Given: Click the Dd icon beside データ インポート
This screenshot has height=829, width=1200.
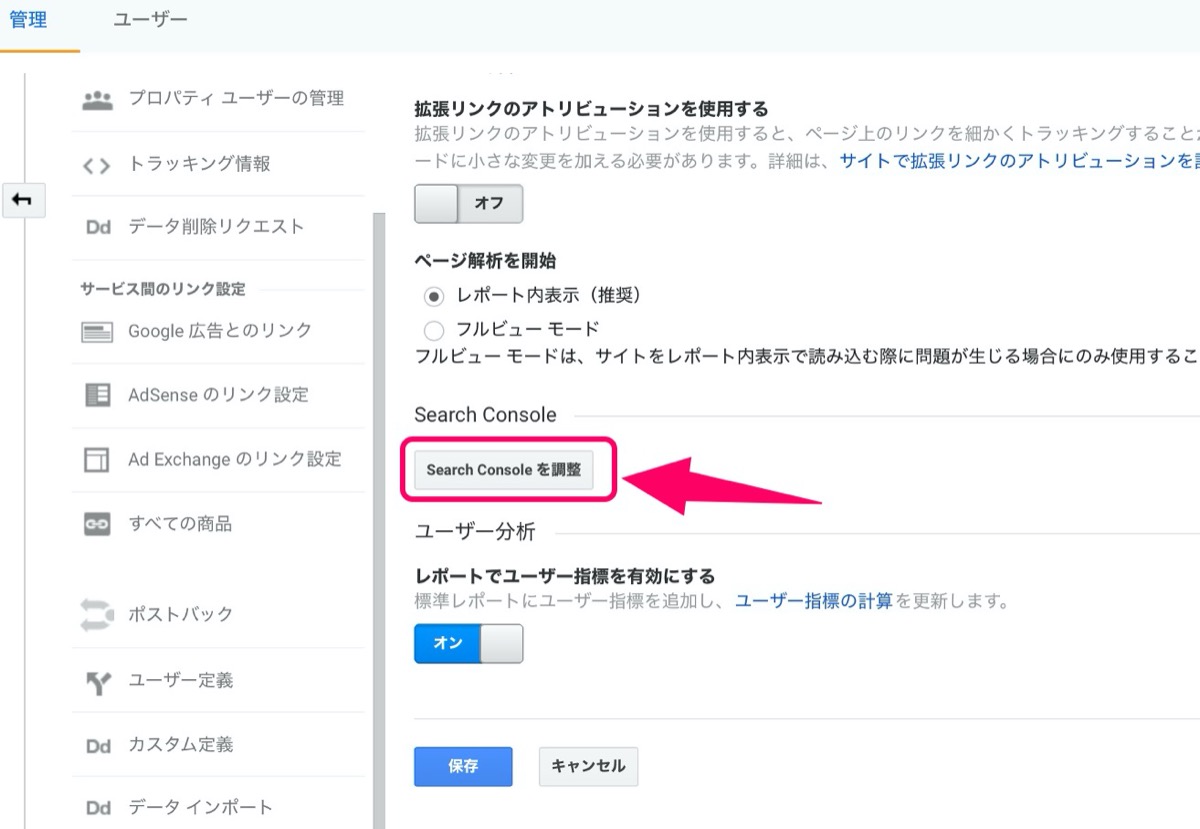Looking at the screenshot, I should click(x=98, y=808).
